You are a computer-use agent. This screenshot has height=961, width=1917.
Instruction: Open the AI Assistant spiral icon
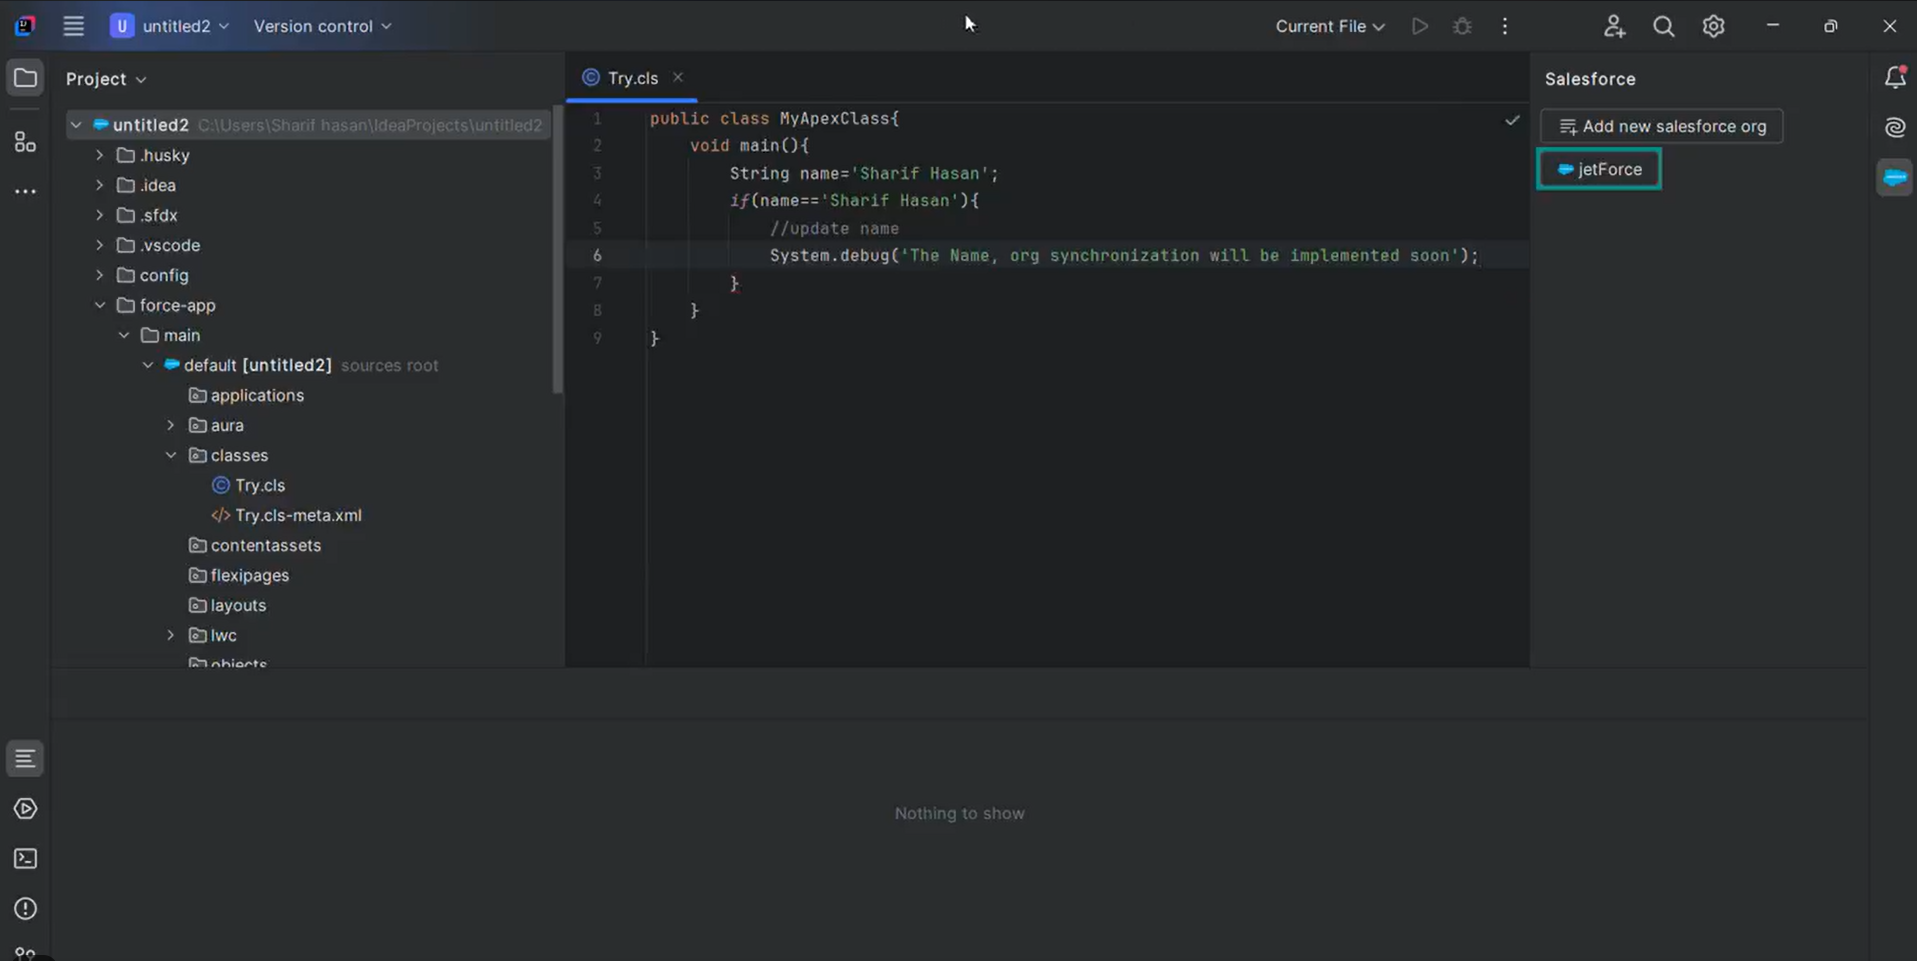pos(1894,127)
